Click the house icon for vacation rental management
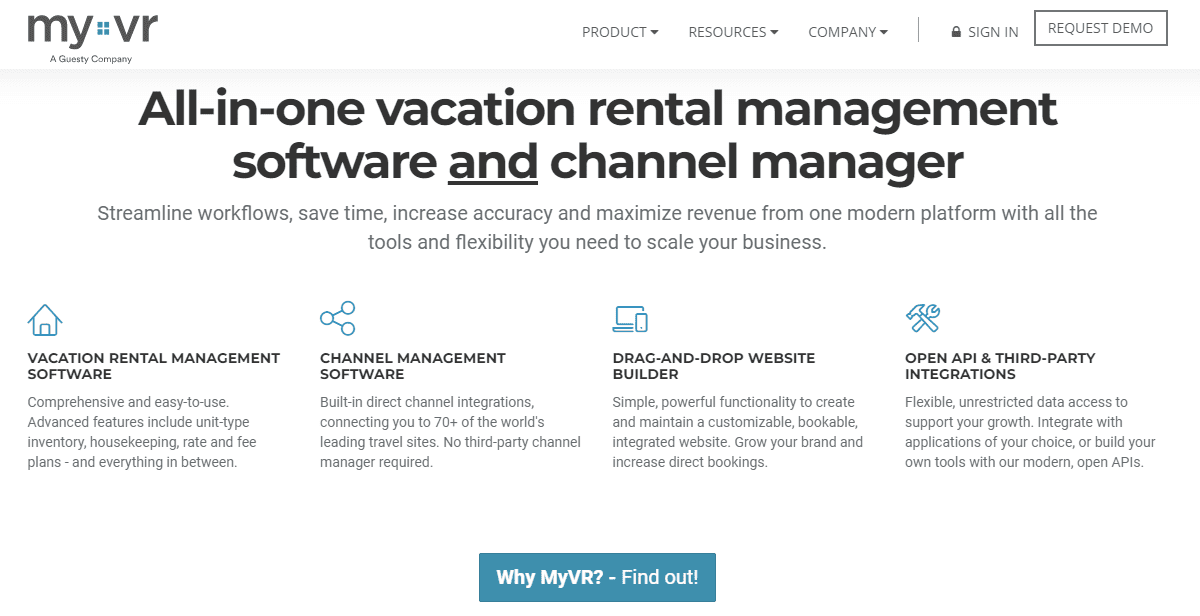1200x616 pixels. (x=45, y=319)
